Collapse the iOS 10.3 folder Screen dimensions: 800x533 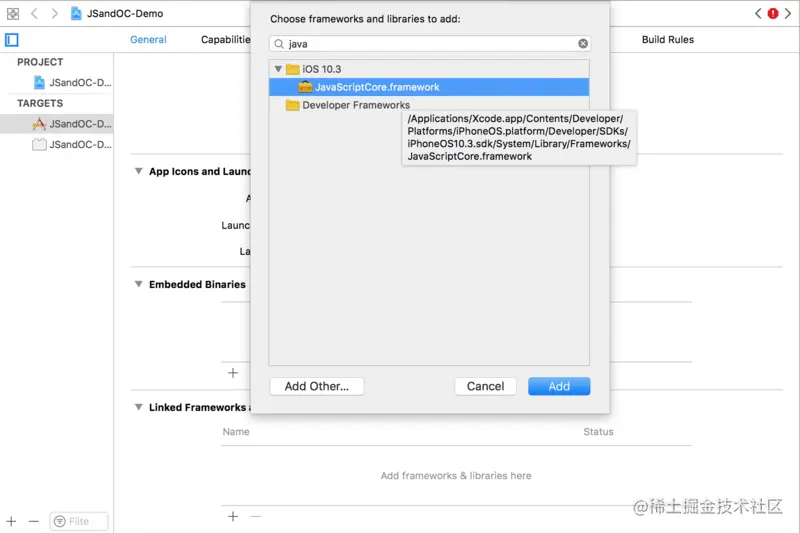(x=278, y=69)
